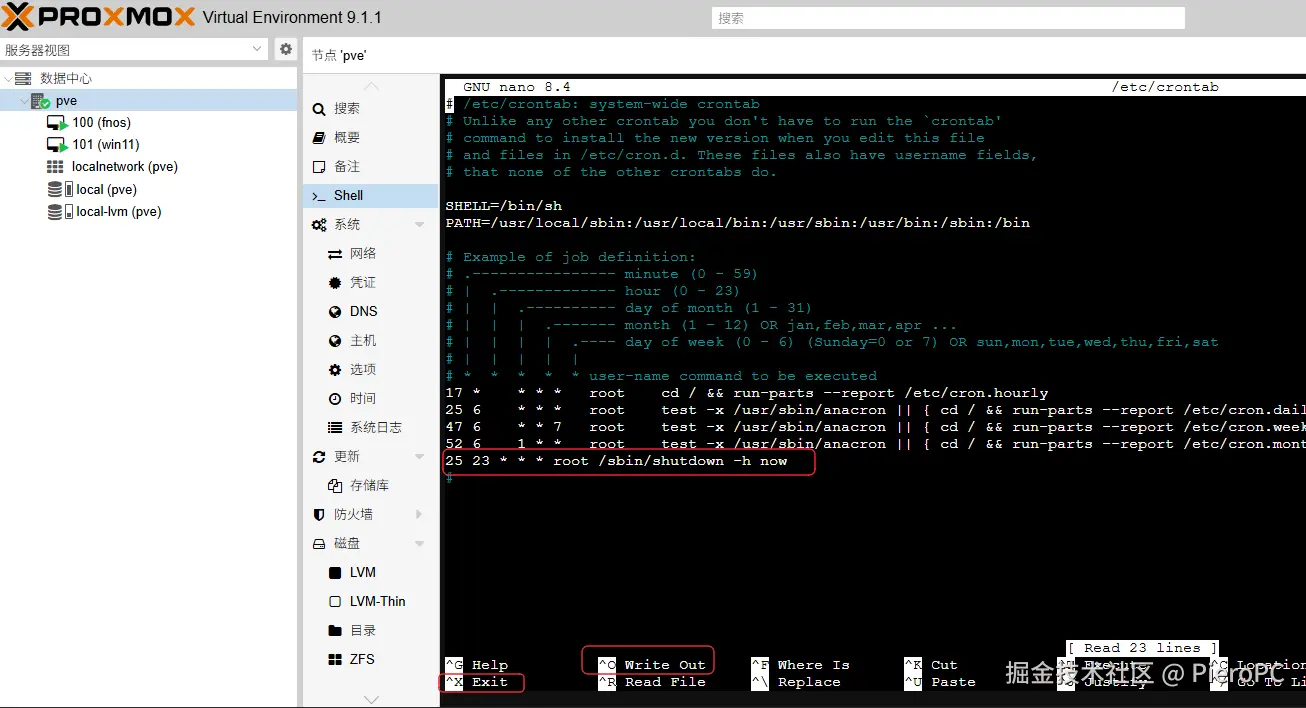Click the SHELL=/bin/sh line
Screen dimensions: 1306x708
pyautogui.click(x=503, y=206)
